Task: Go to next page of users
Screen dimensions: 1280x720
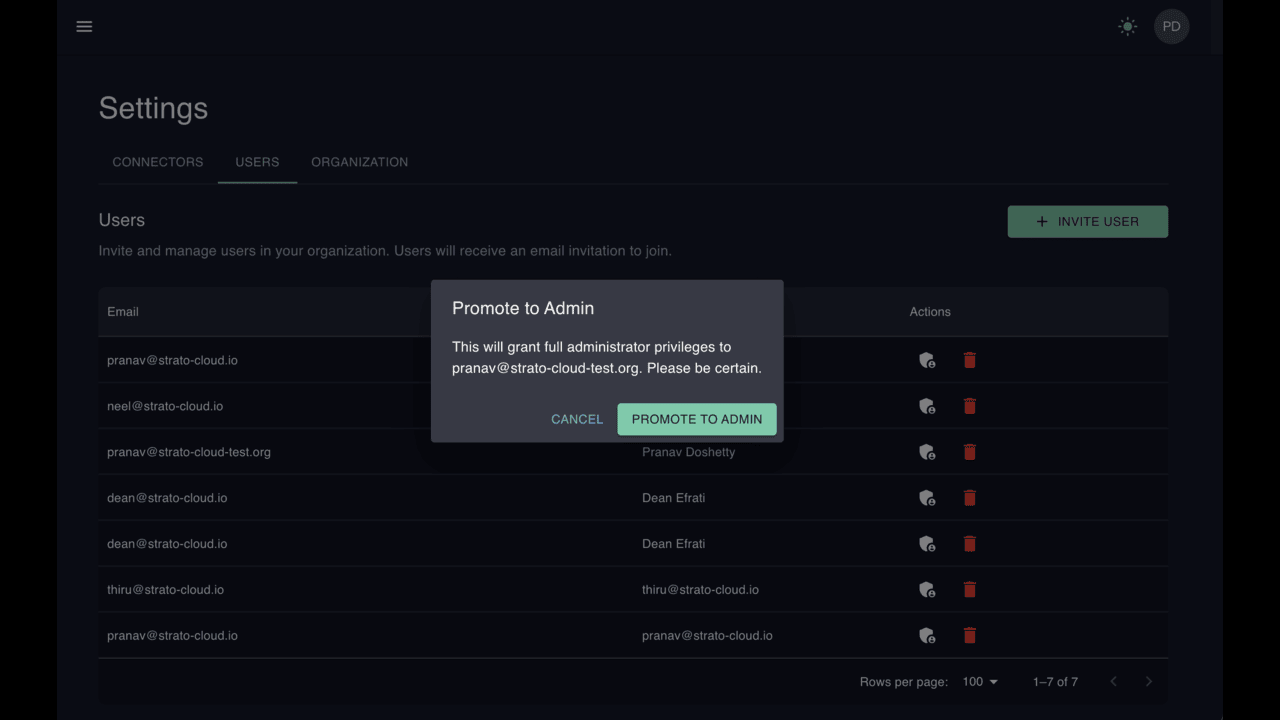Action: point(1148,682)
